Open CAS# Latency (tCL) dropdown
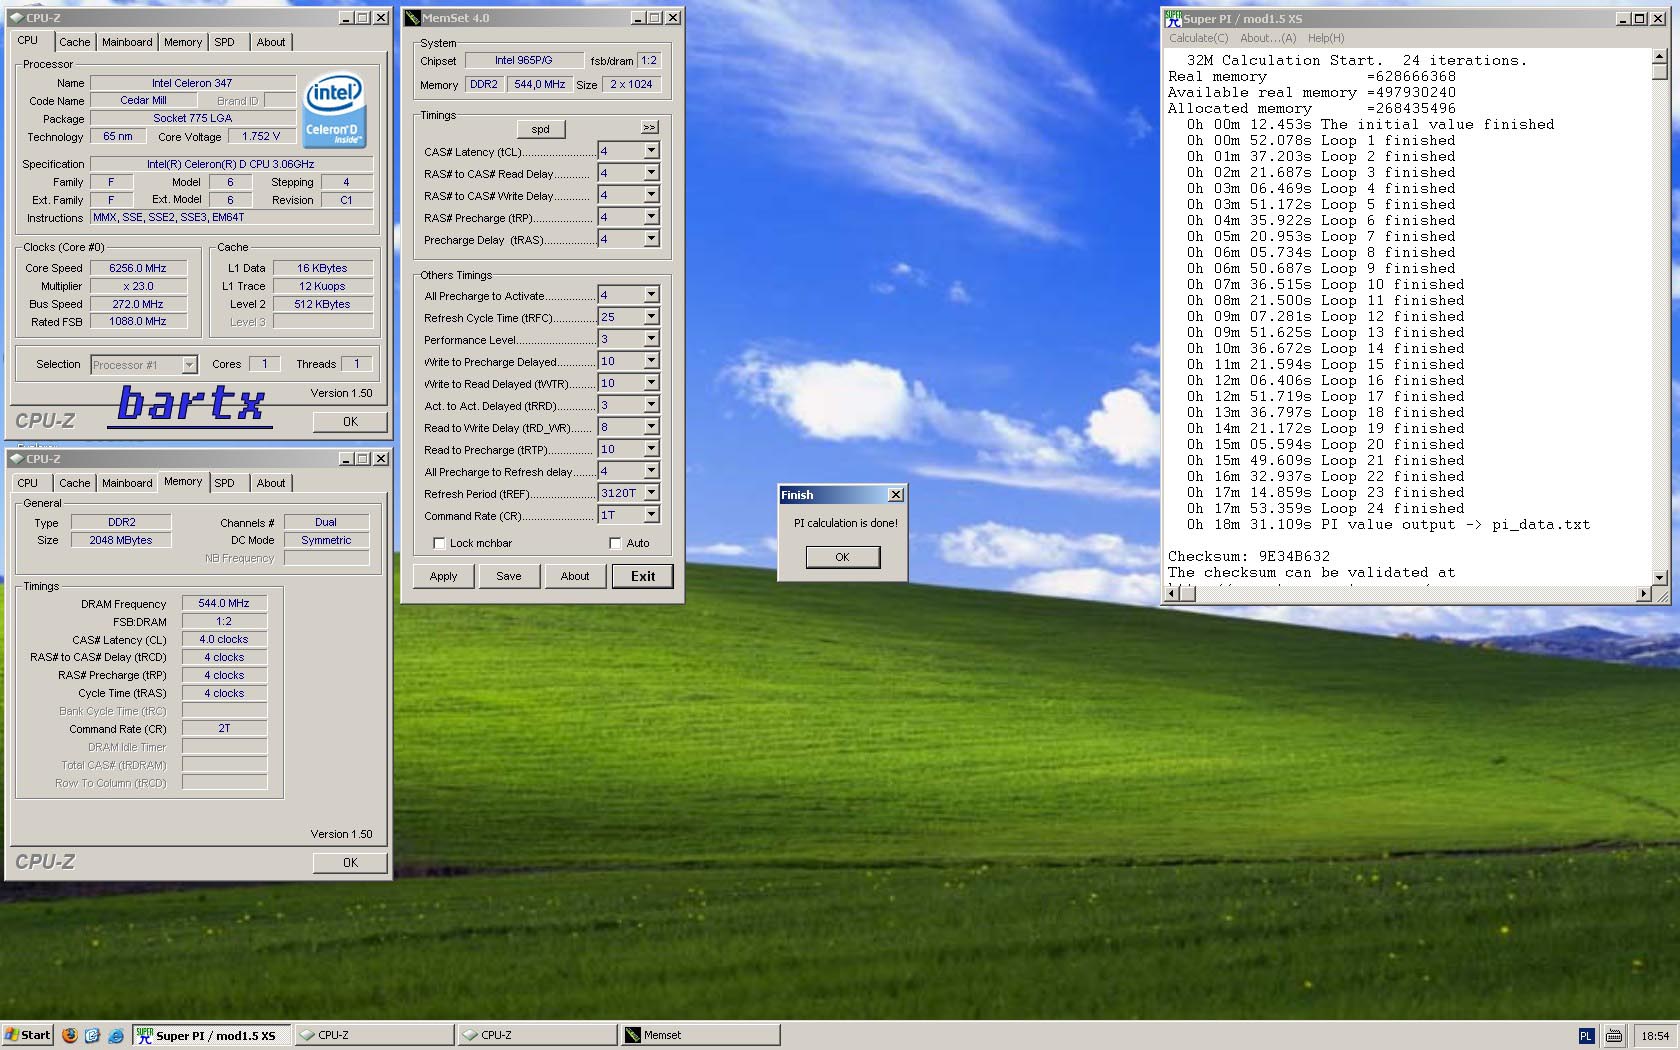 [x=651, y=151]
